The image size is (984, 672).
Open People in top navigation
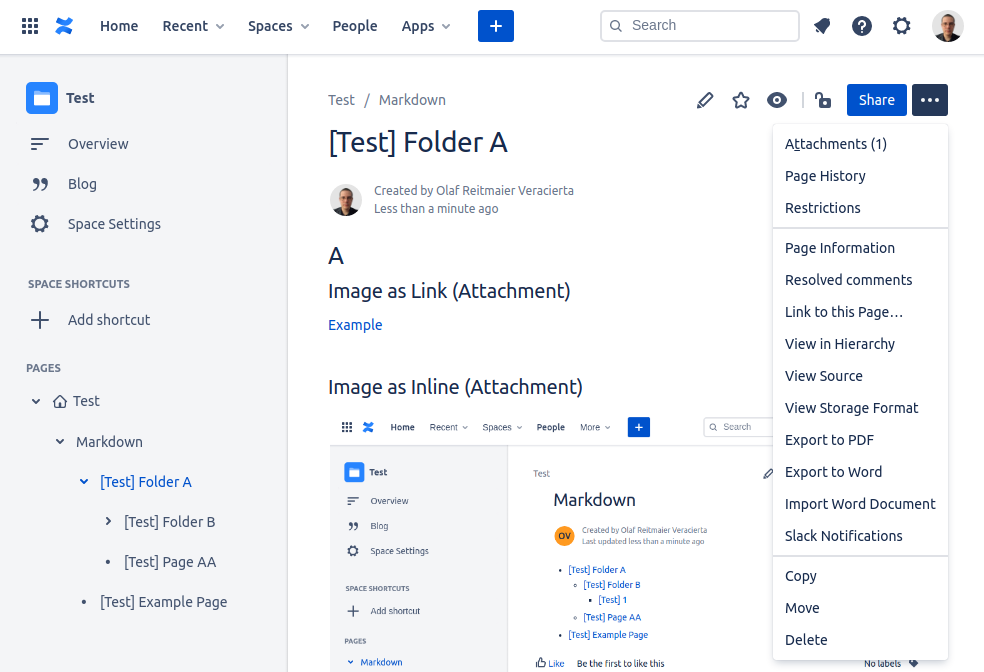point(355,26)
